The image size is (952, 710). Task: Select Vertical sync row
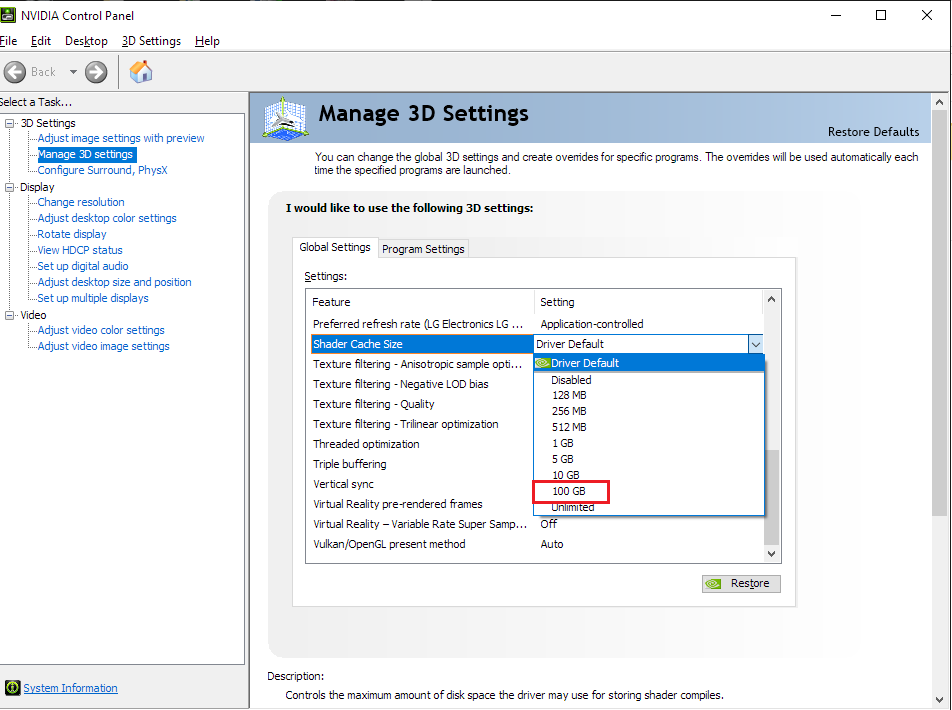[422, 485]
